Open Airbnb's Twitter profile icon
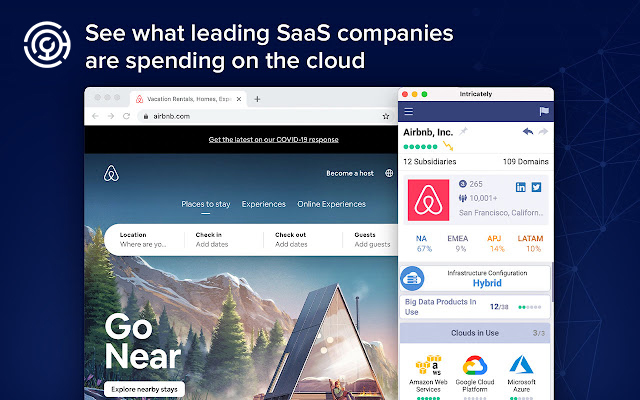Viewport: 640px width, 400px height. click(x=536, y=187)
